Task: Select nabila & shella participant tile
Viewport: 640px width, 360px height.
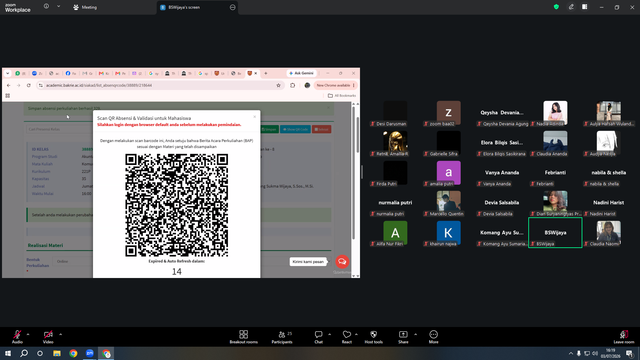Action: [x=609, y=173]
